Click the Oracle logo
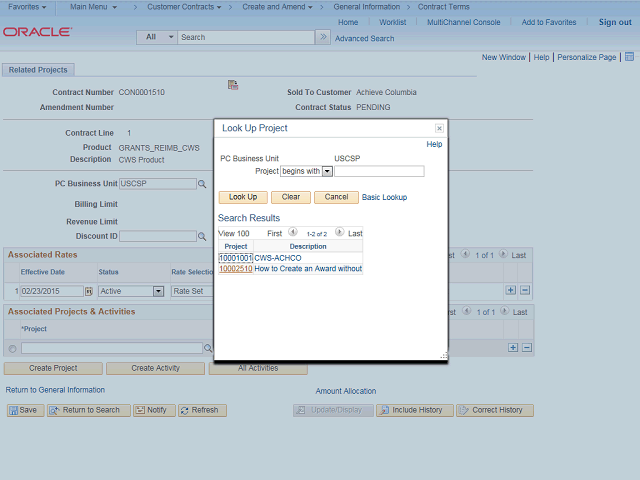Image resolution: width=640 pixels, height=480 pixels. (x=38, y=32)
